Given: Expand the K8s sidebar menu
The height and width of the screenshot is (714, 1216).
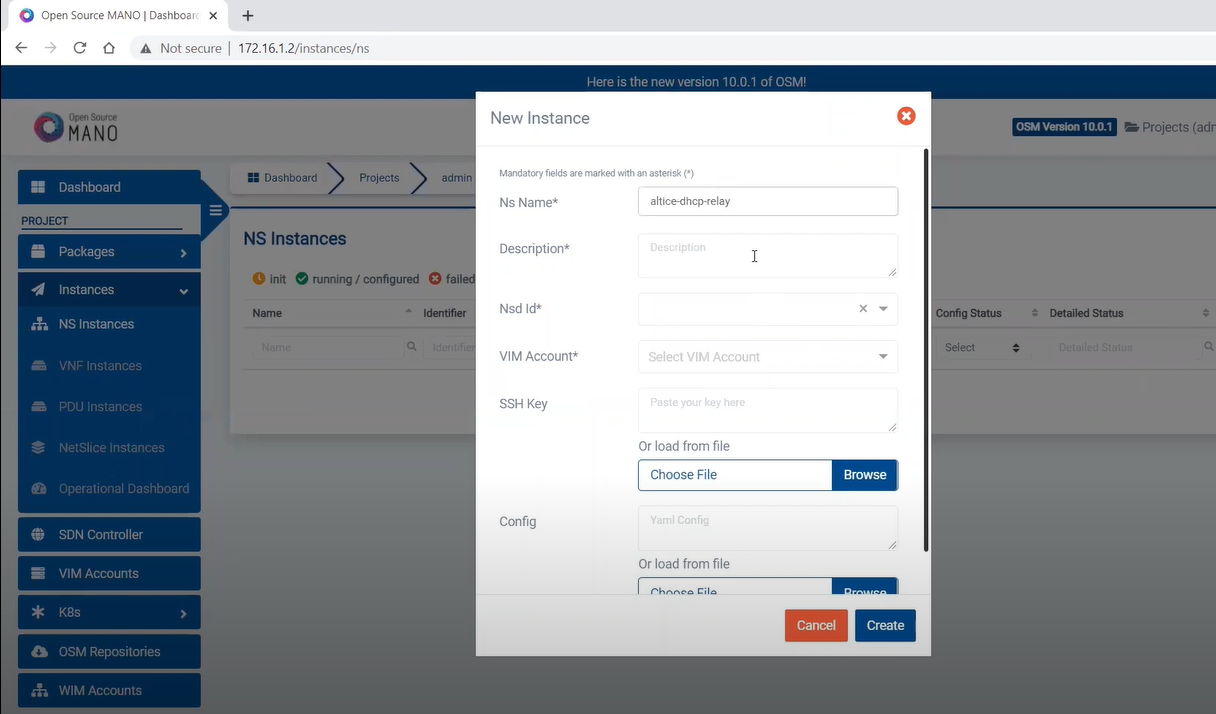Looking at the screenshot, I should pyautogui.click(x=109, y=613).
